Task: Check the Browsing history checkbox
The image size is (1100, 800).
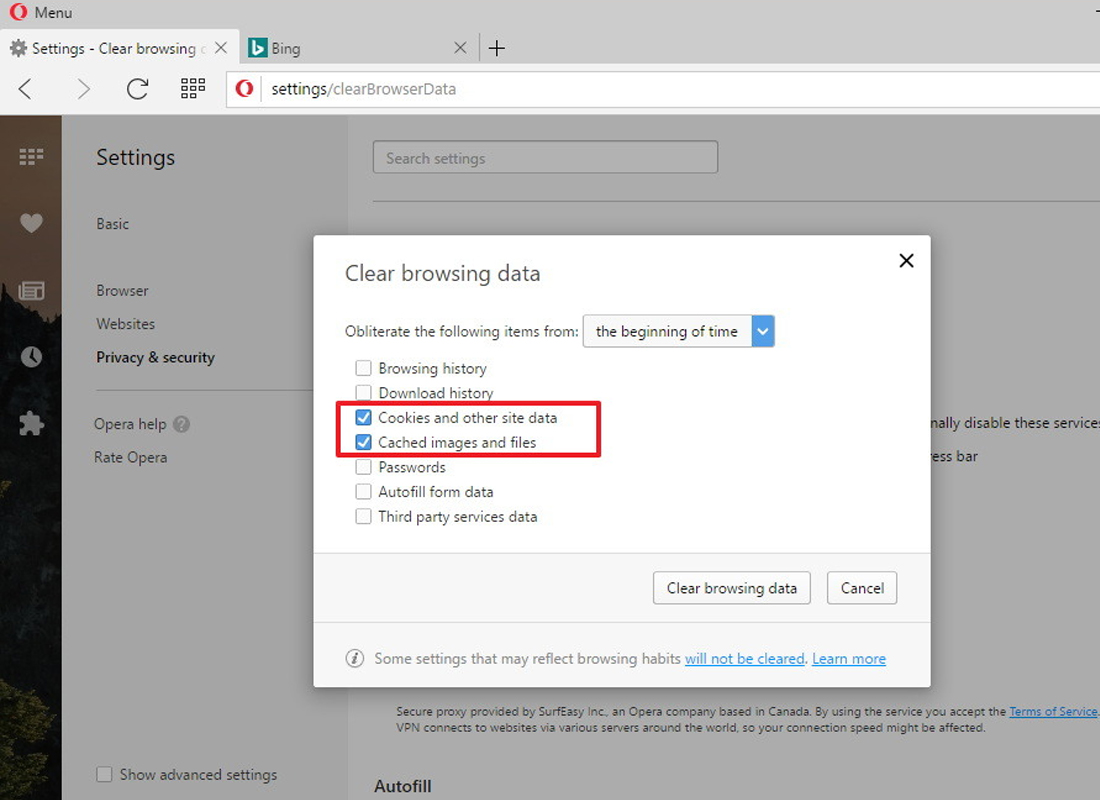Action: coord(363,368)
